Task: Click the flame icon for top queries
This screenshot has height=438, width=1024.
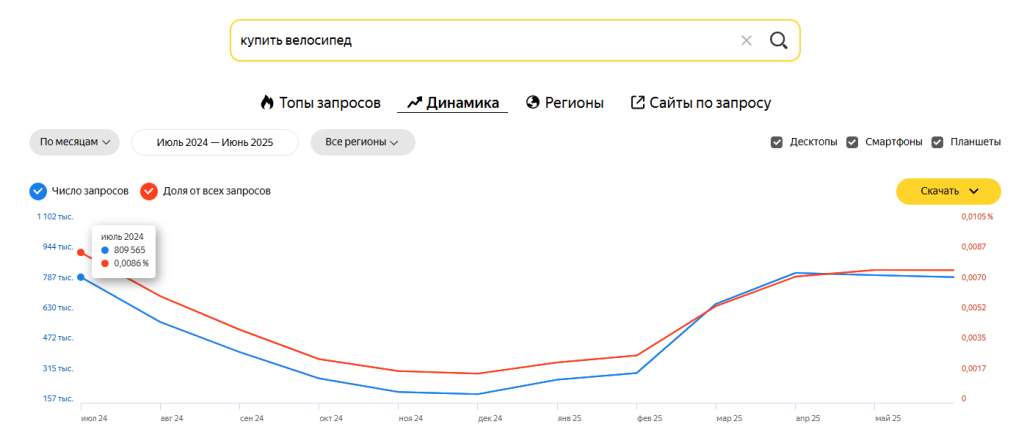Action: (267, 102)
